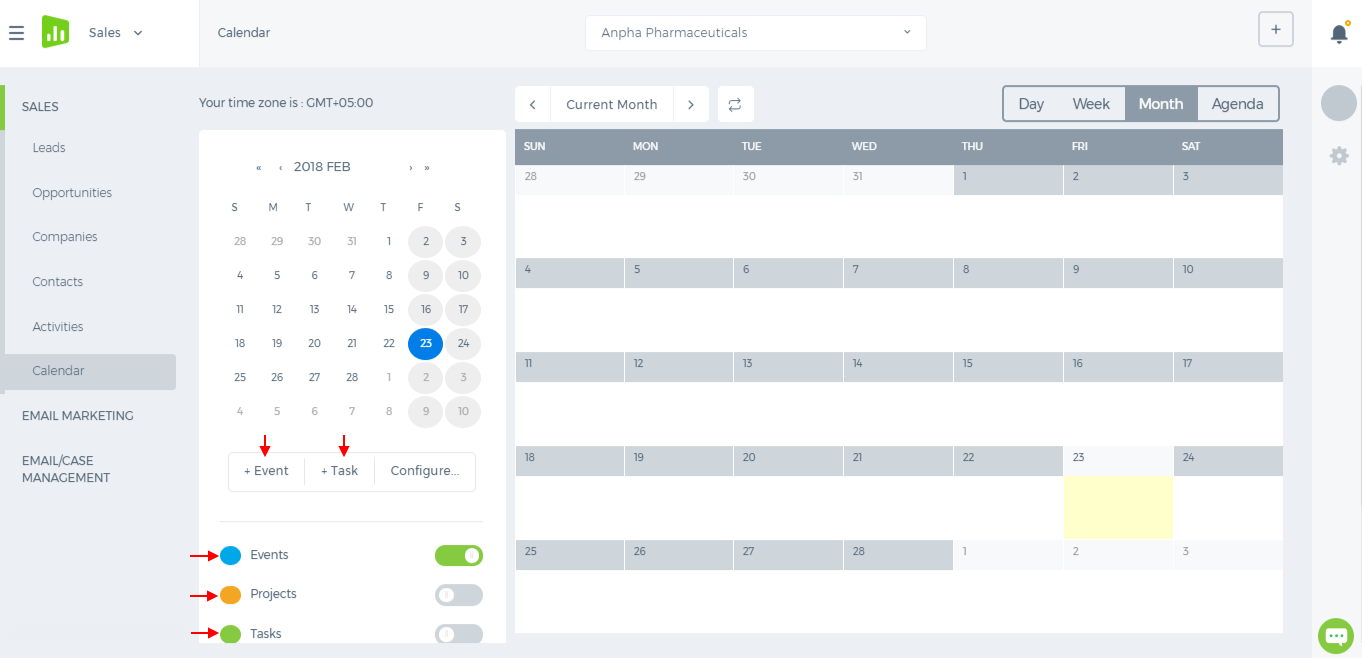This screenshot has width=1362, height=658.
Task: Open the notifications bell
Action: 1339,34
